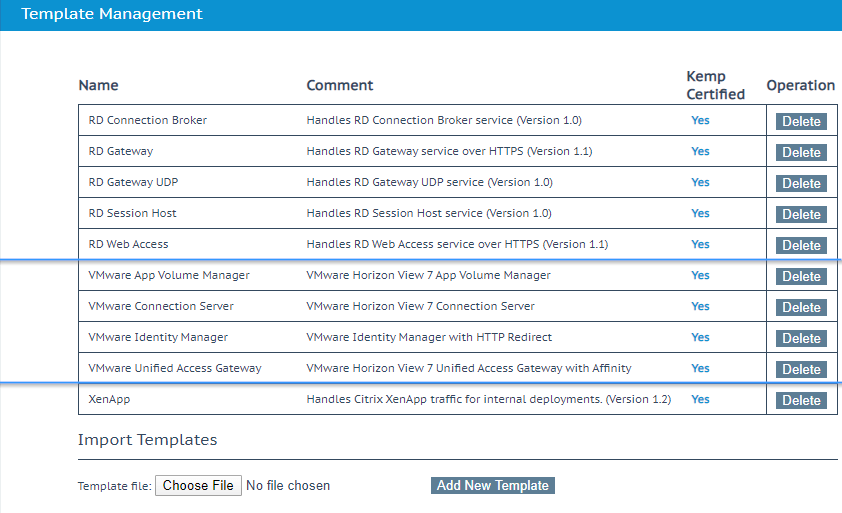Select the VMware Identity Manager row name
842x513 pixels.
pyautogui.click(x=158, y=337)
